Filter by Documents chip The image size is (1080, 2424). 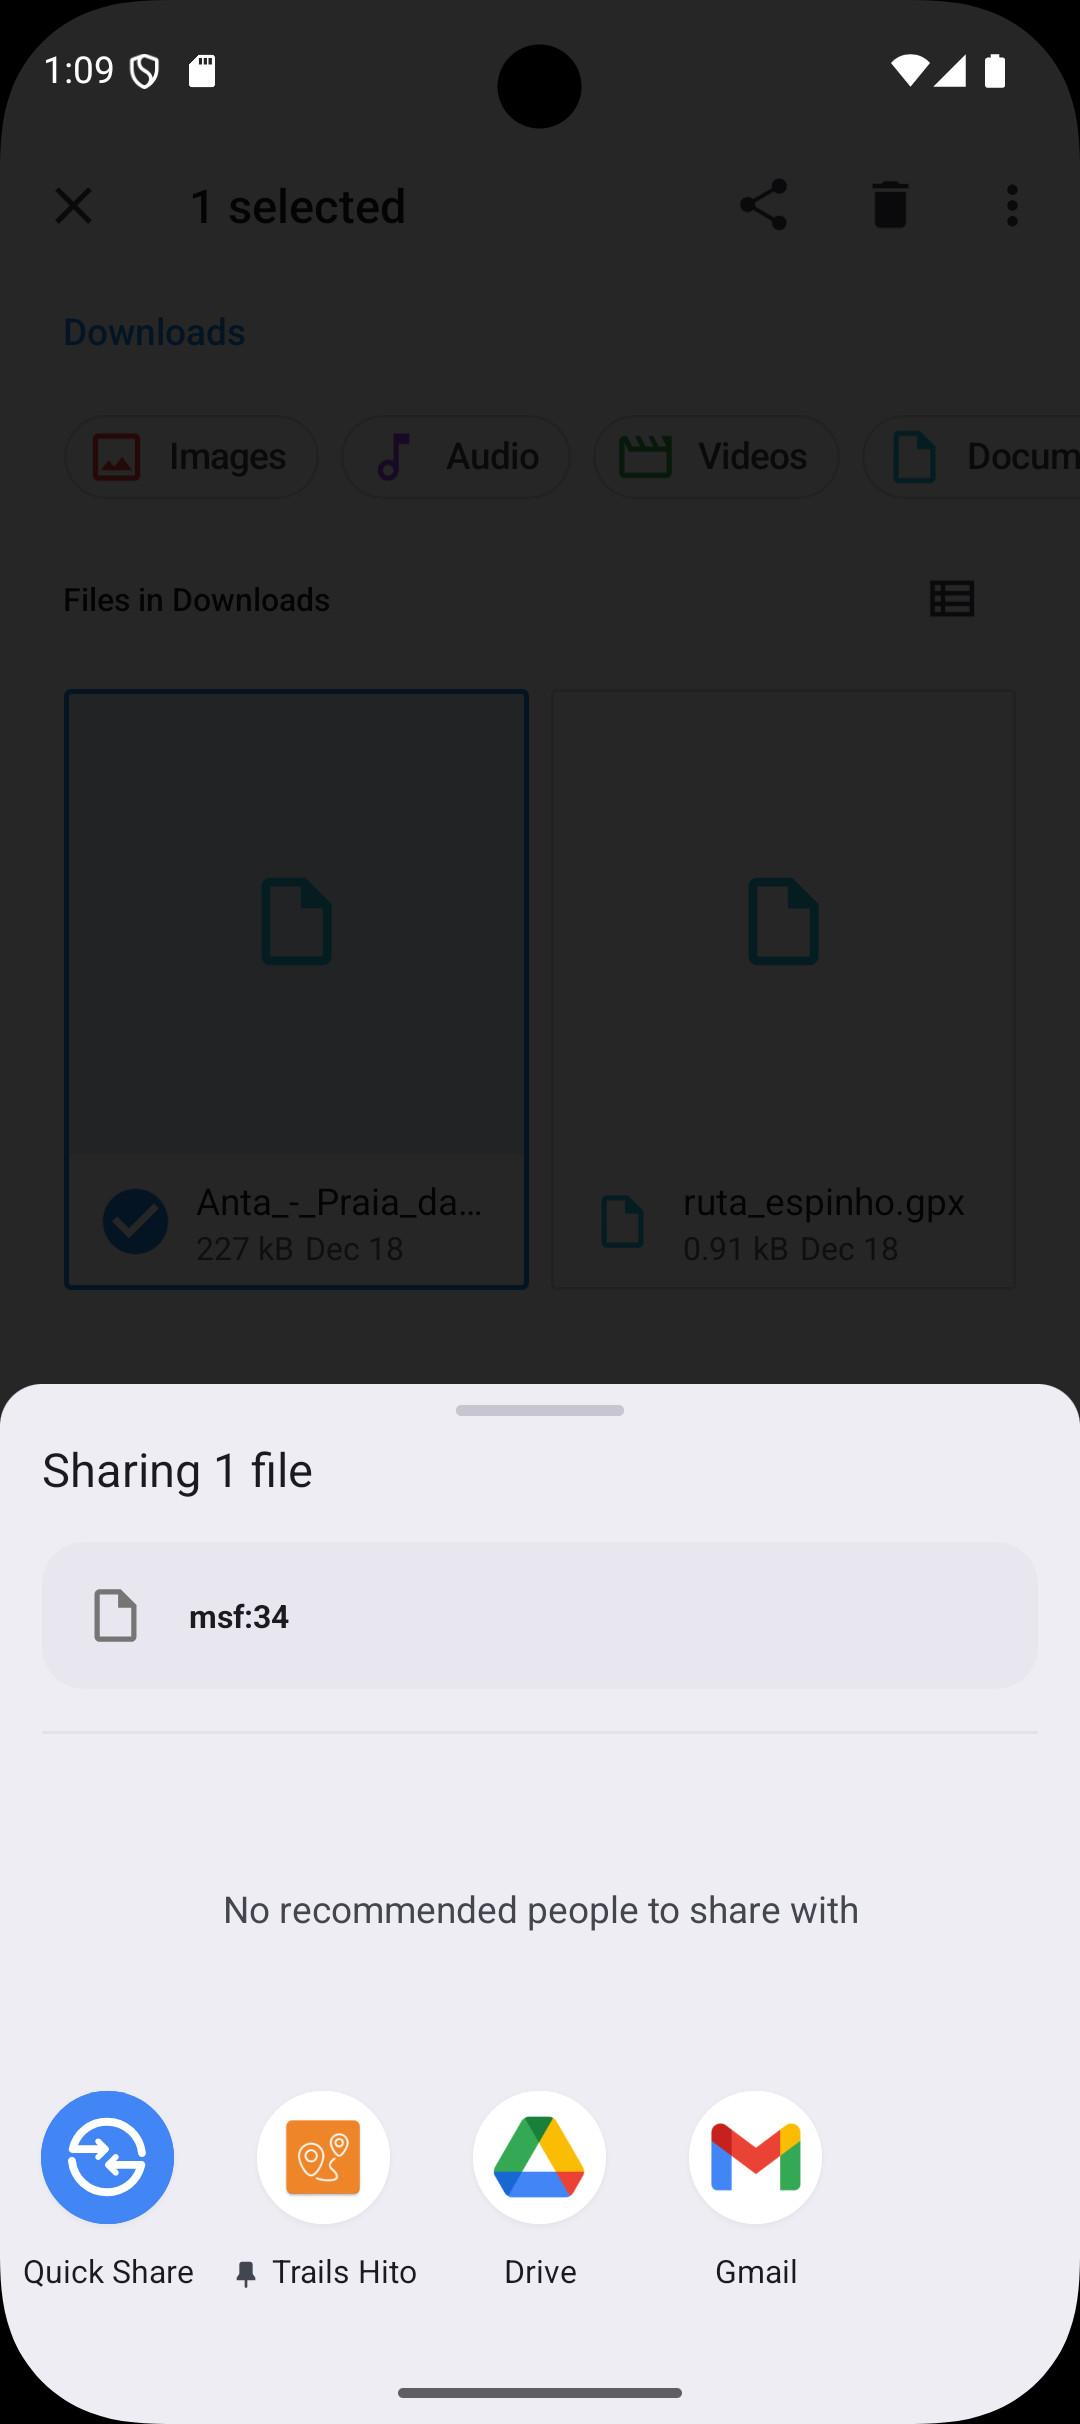coord(971,457)
